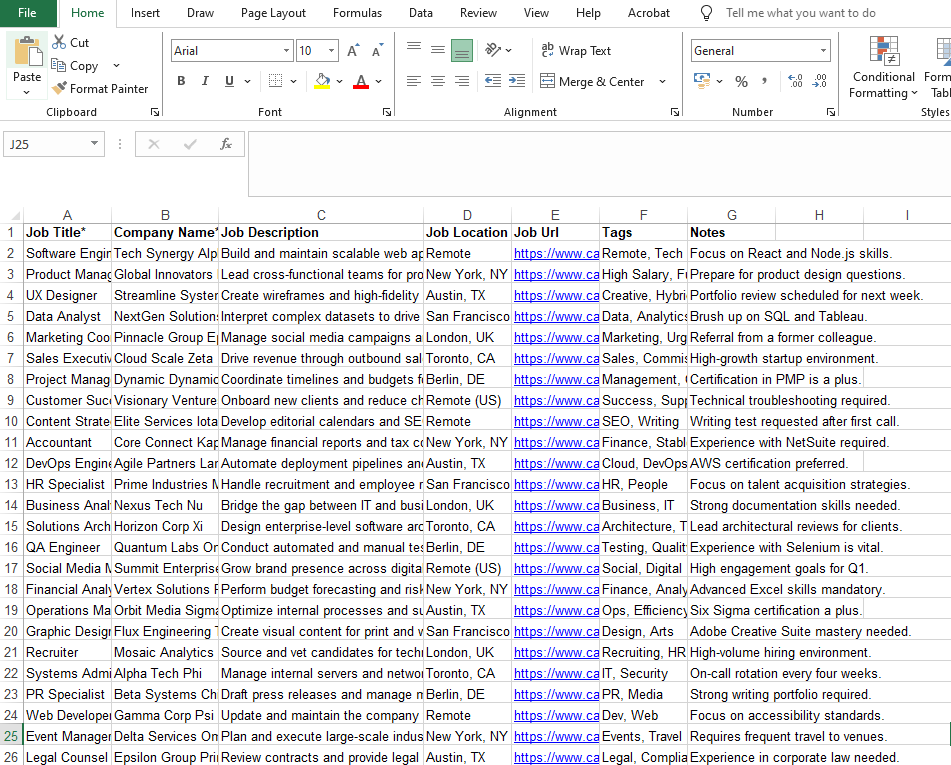Screen dimensions: 951x765
Task: Toggle center alignment
Action: [437, 80]
